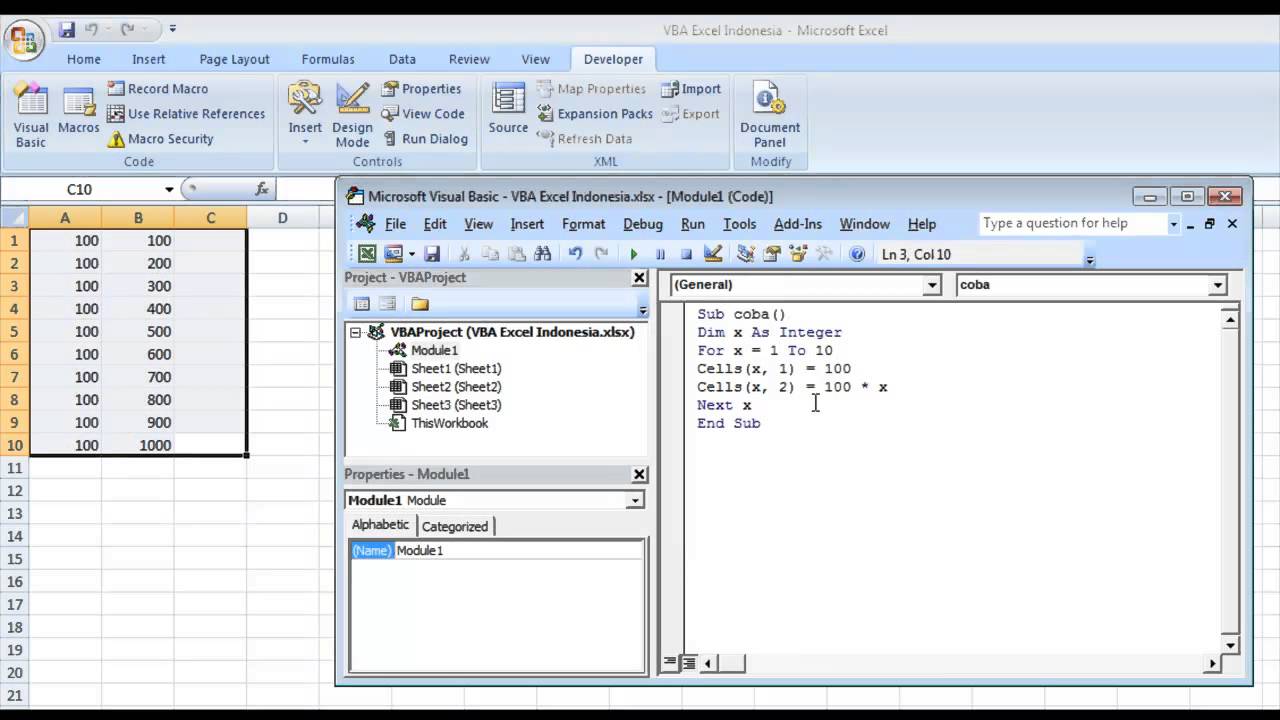
Task: Click View Code in Controls group
Action: (422, 114)
